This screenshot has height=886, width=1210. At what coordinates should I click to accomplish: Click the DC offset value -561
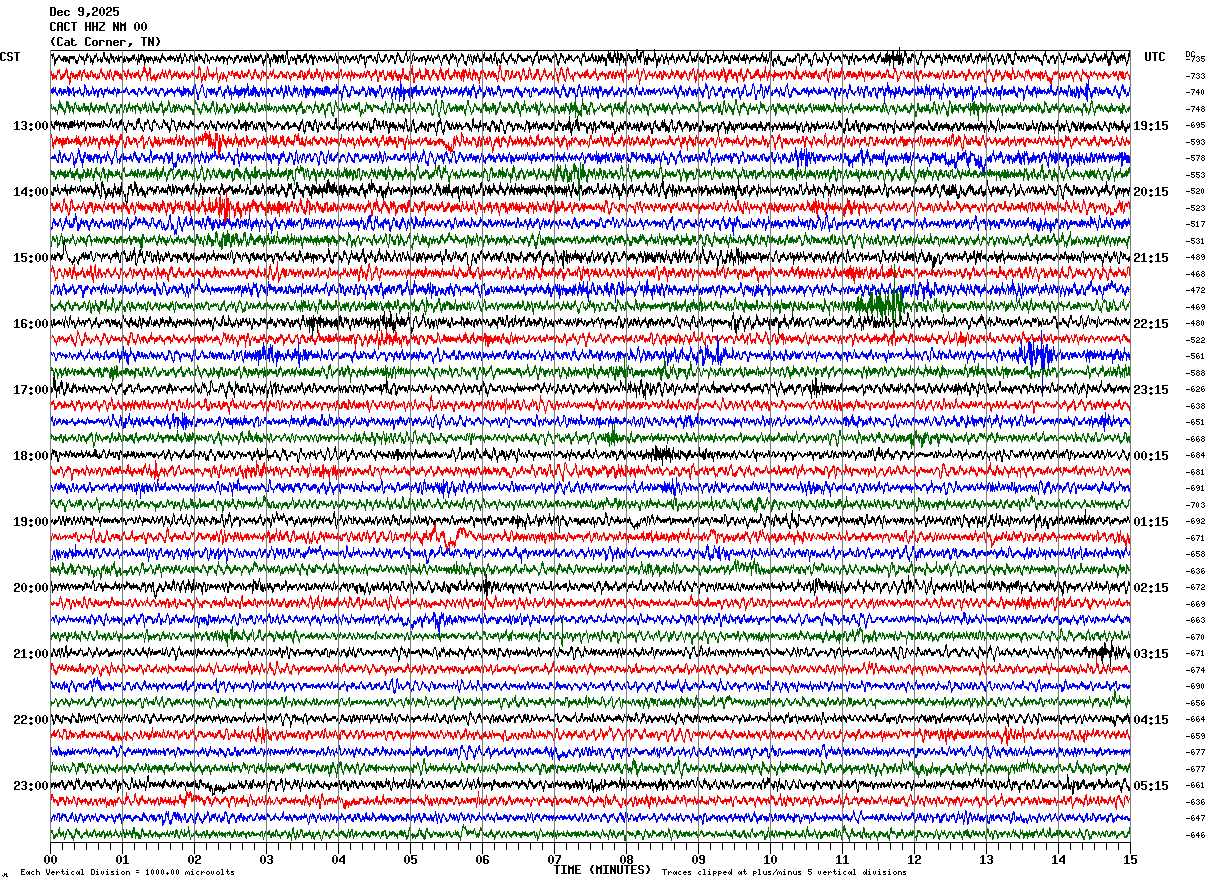pyautogui.click(x=1195, y=356)
